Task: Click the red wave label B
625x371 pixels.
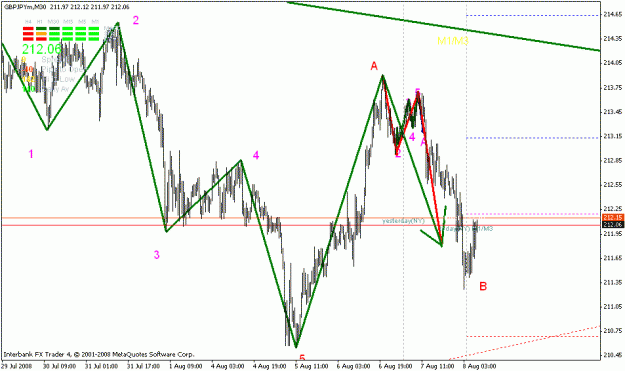Action: (x=483, y=286)
